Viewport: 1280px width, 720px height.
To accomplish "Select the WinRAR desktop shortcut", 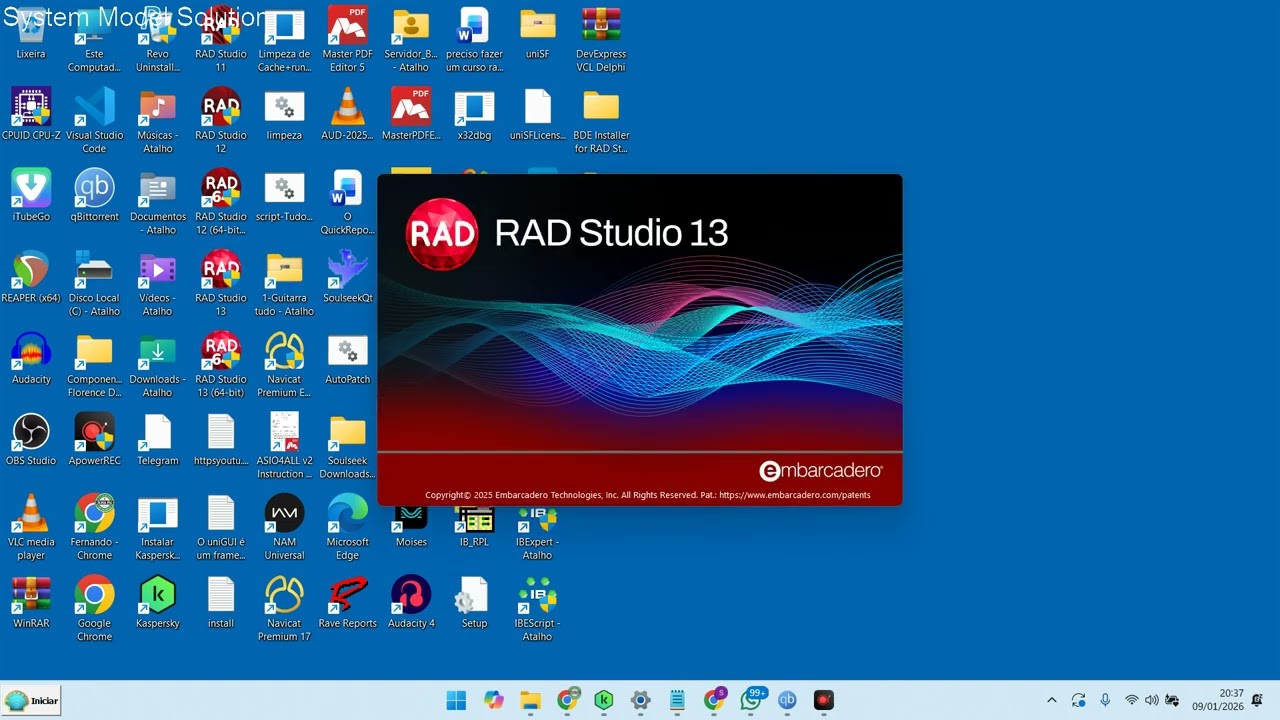I will tap(31, 602).
